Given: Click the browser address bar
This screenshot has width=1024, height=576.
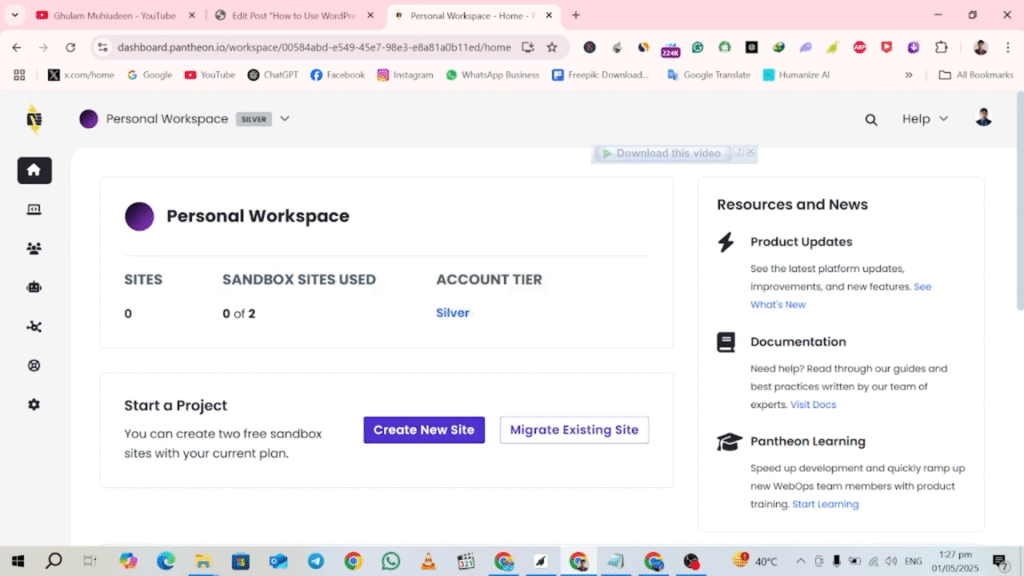Looking at the screenshot, I should click(x=312, y=47).
